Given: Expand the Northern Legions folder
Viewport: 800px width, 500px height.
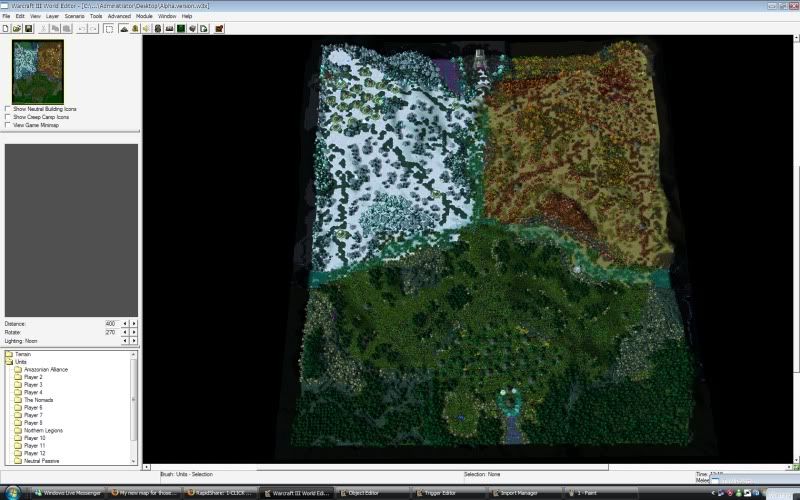Looking at the screenshot, I should [x=18, y=430].
